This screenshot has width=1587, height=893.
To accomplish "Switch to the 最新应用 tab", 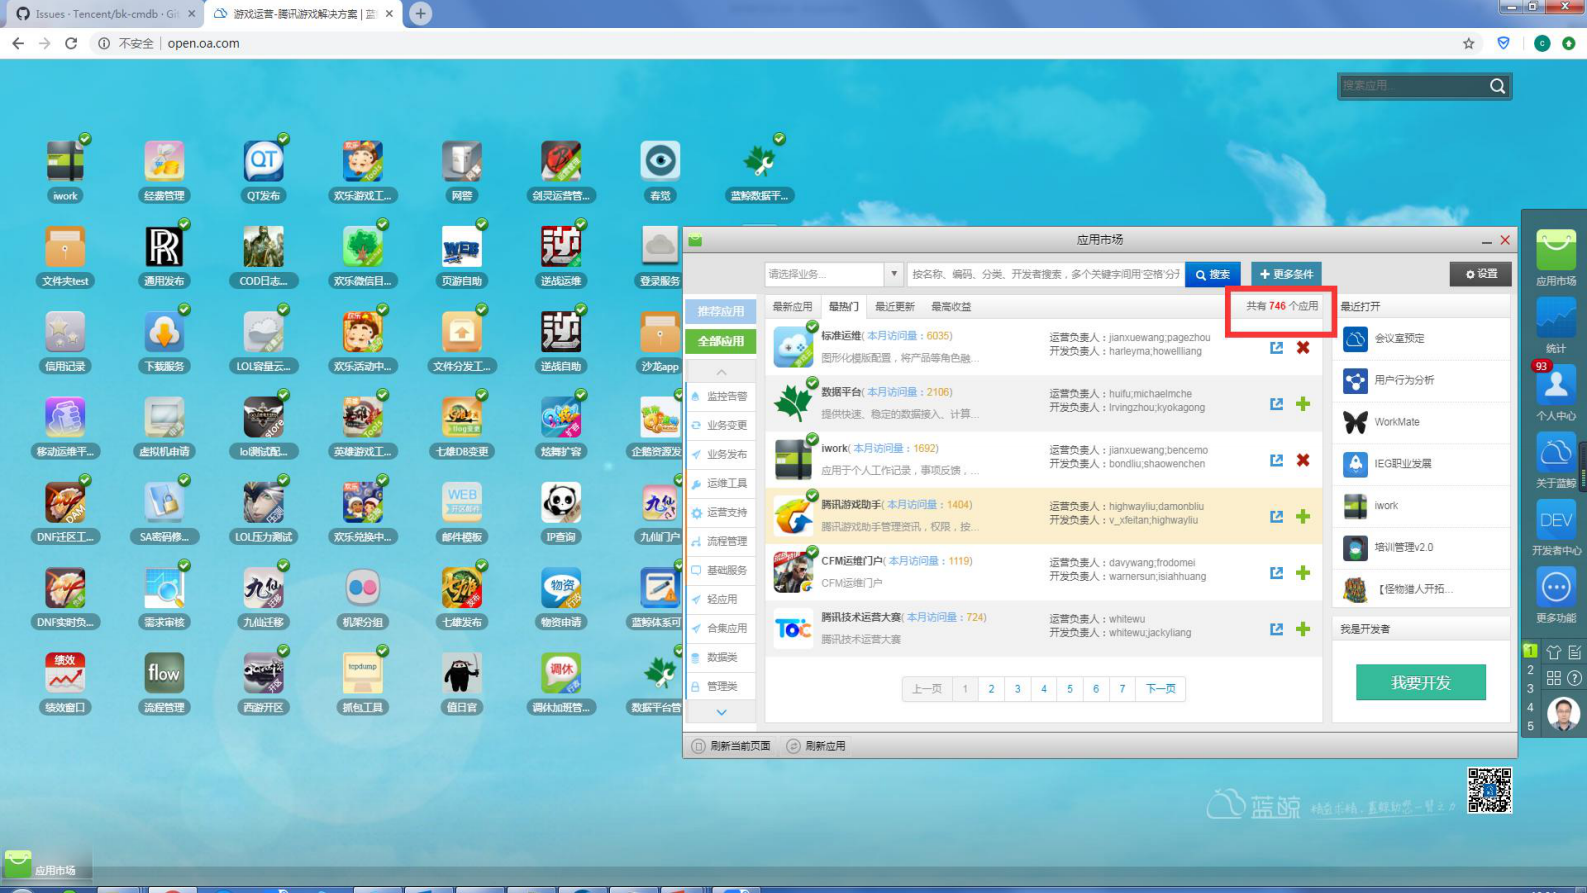I will [x=792, y=307].
